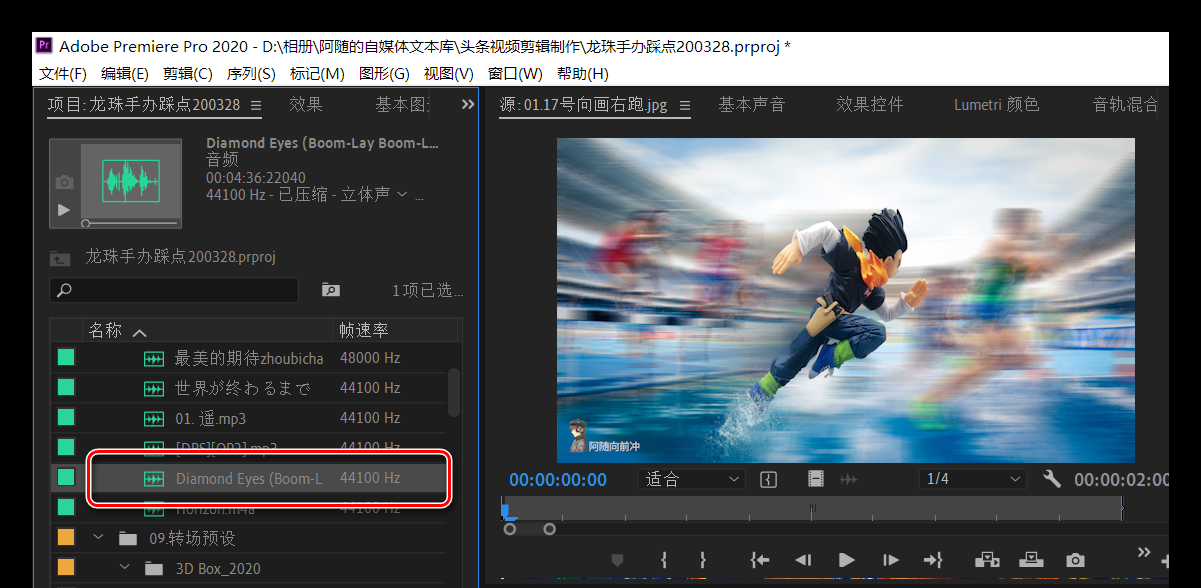Viewport: 1201px width, 588px height.
Task: Open the 文件(F) menu
Action: (63, 74)
